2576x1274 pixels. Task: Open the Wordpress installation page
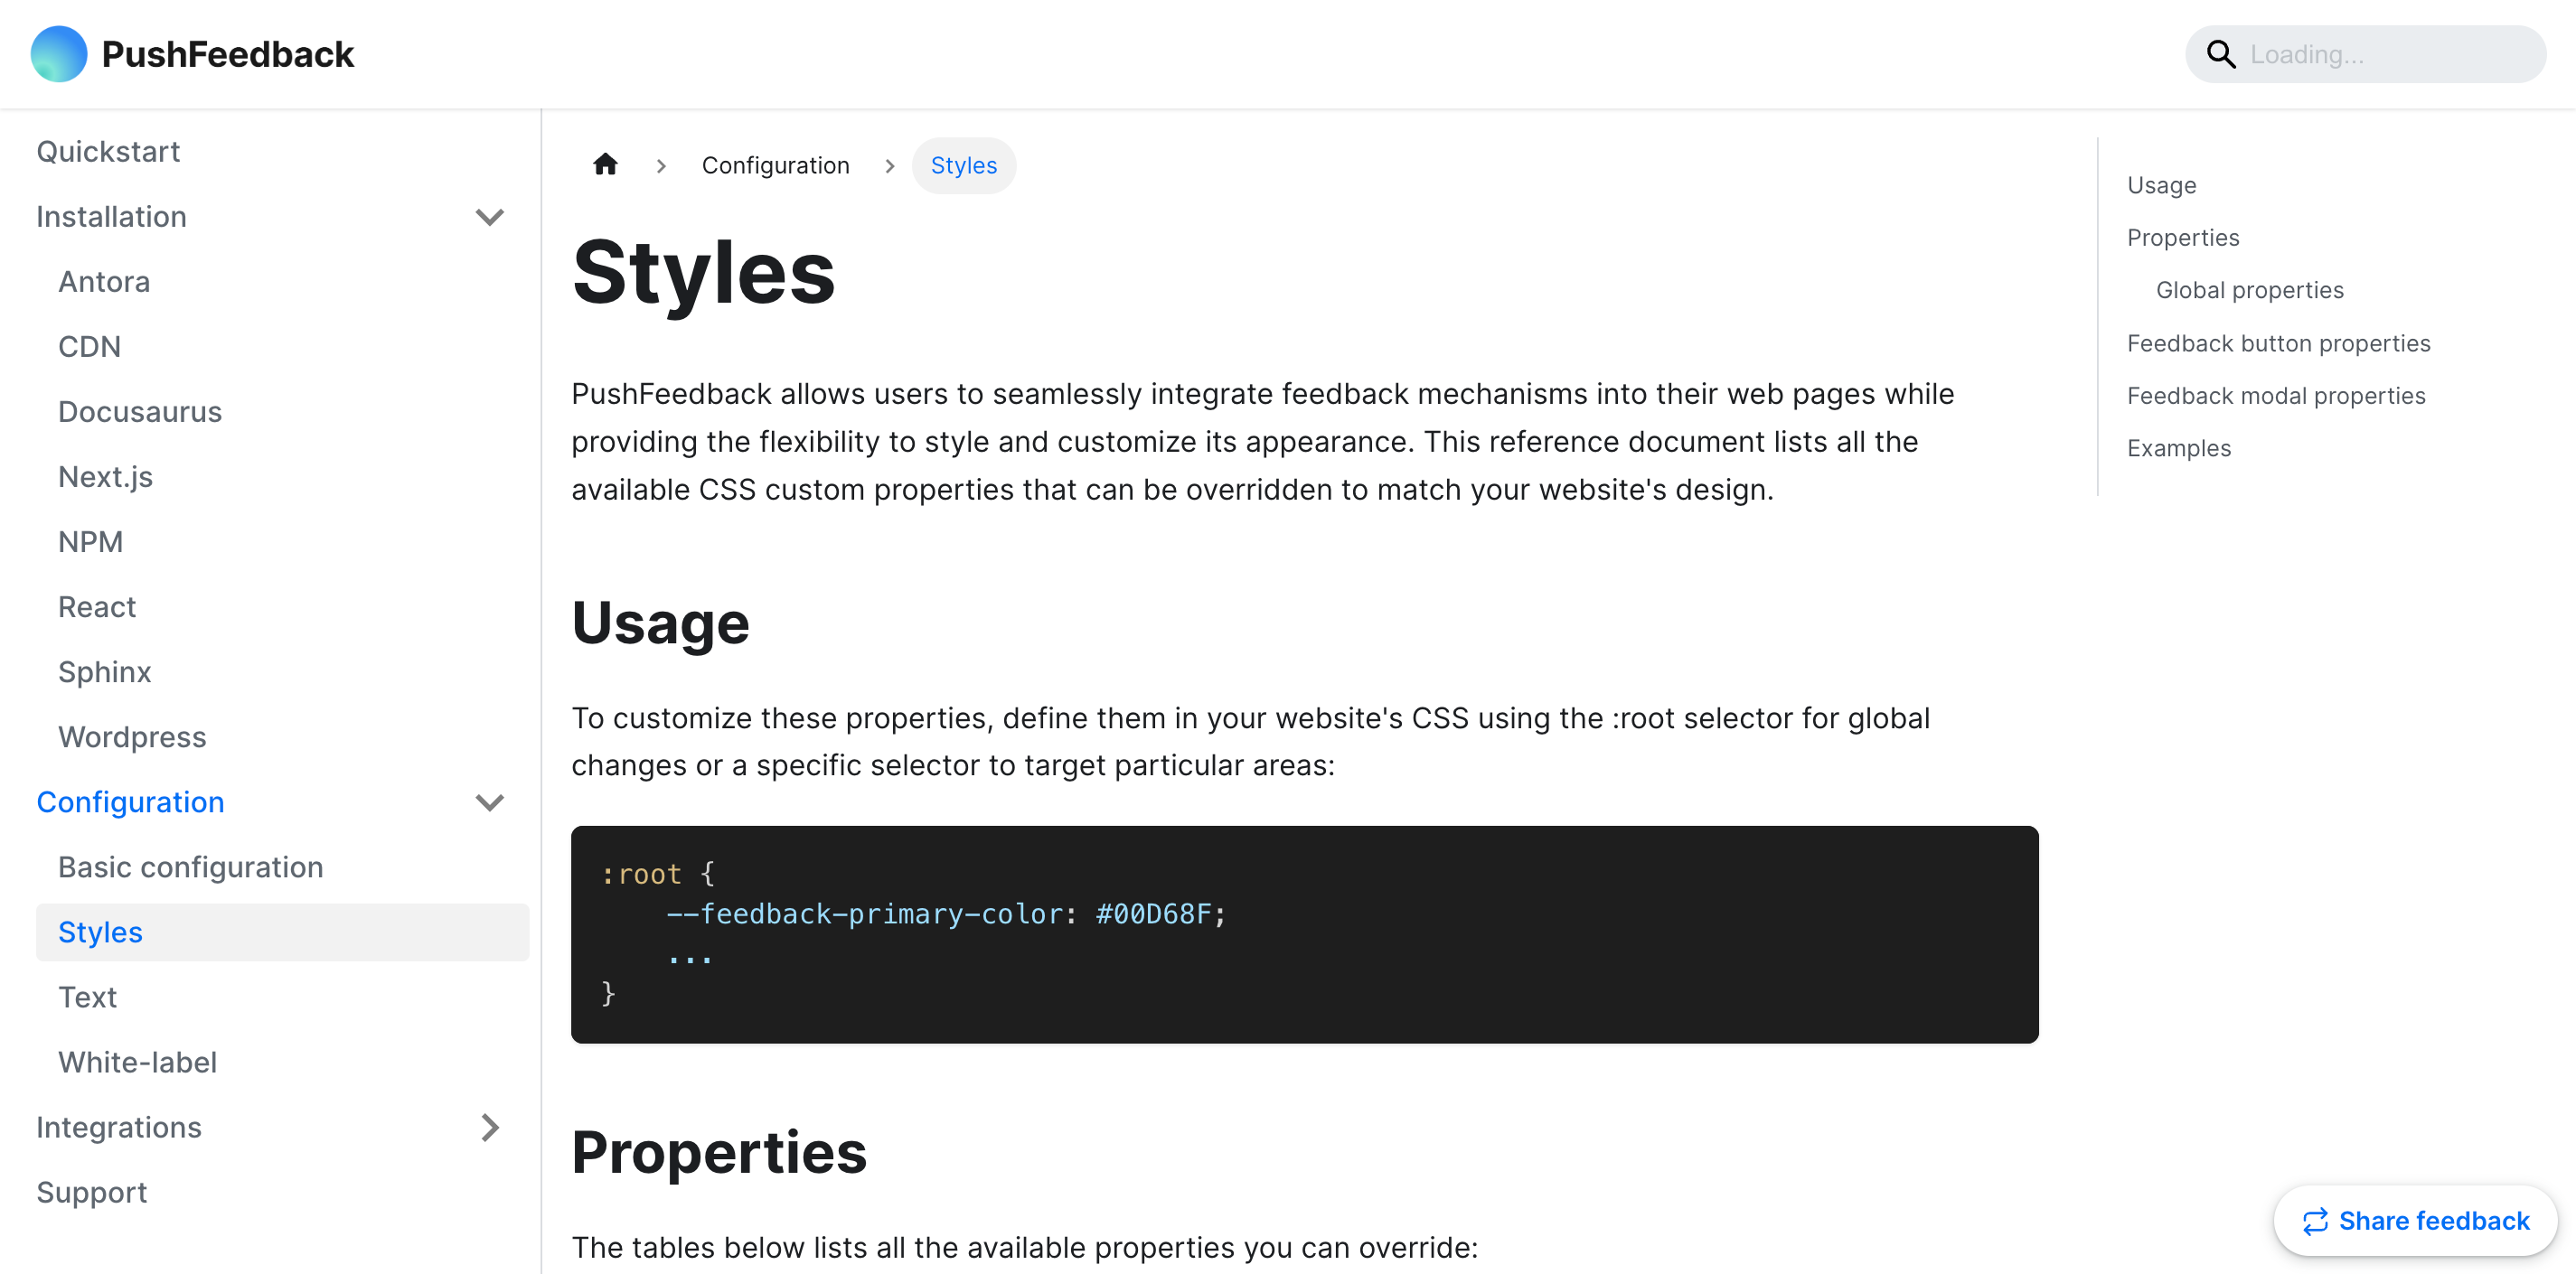(x=132, y=737)
